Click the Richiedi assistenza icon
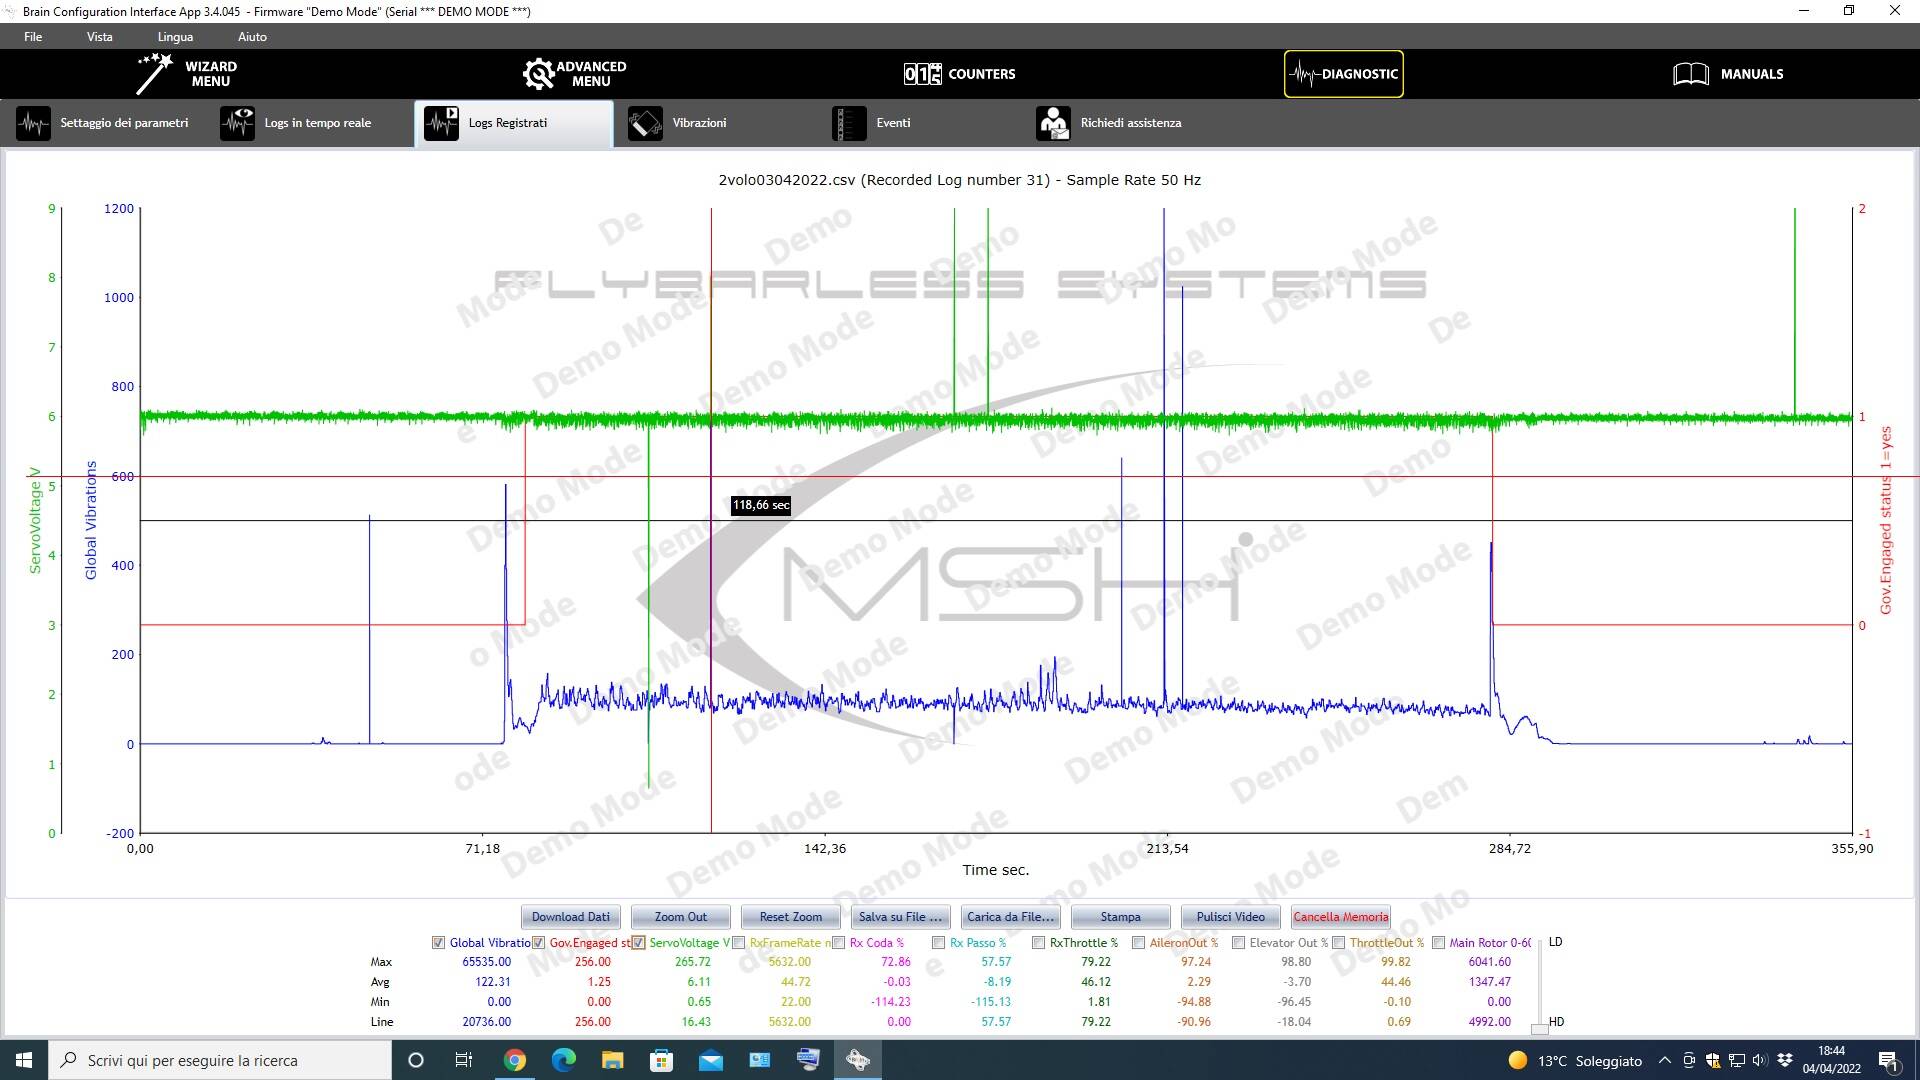Image resolution: width=1920 pixels, height=1080 pixels. [1053, 123]
